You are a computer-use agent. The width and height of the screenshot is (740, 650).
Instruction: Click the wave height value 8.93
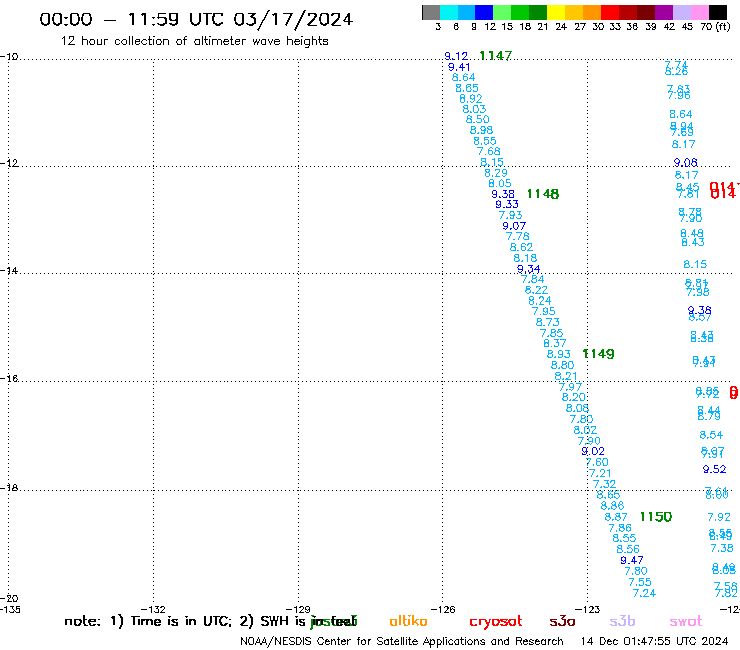click(x=559, y=354)
